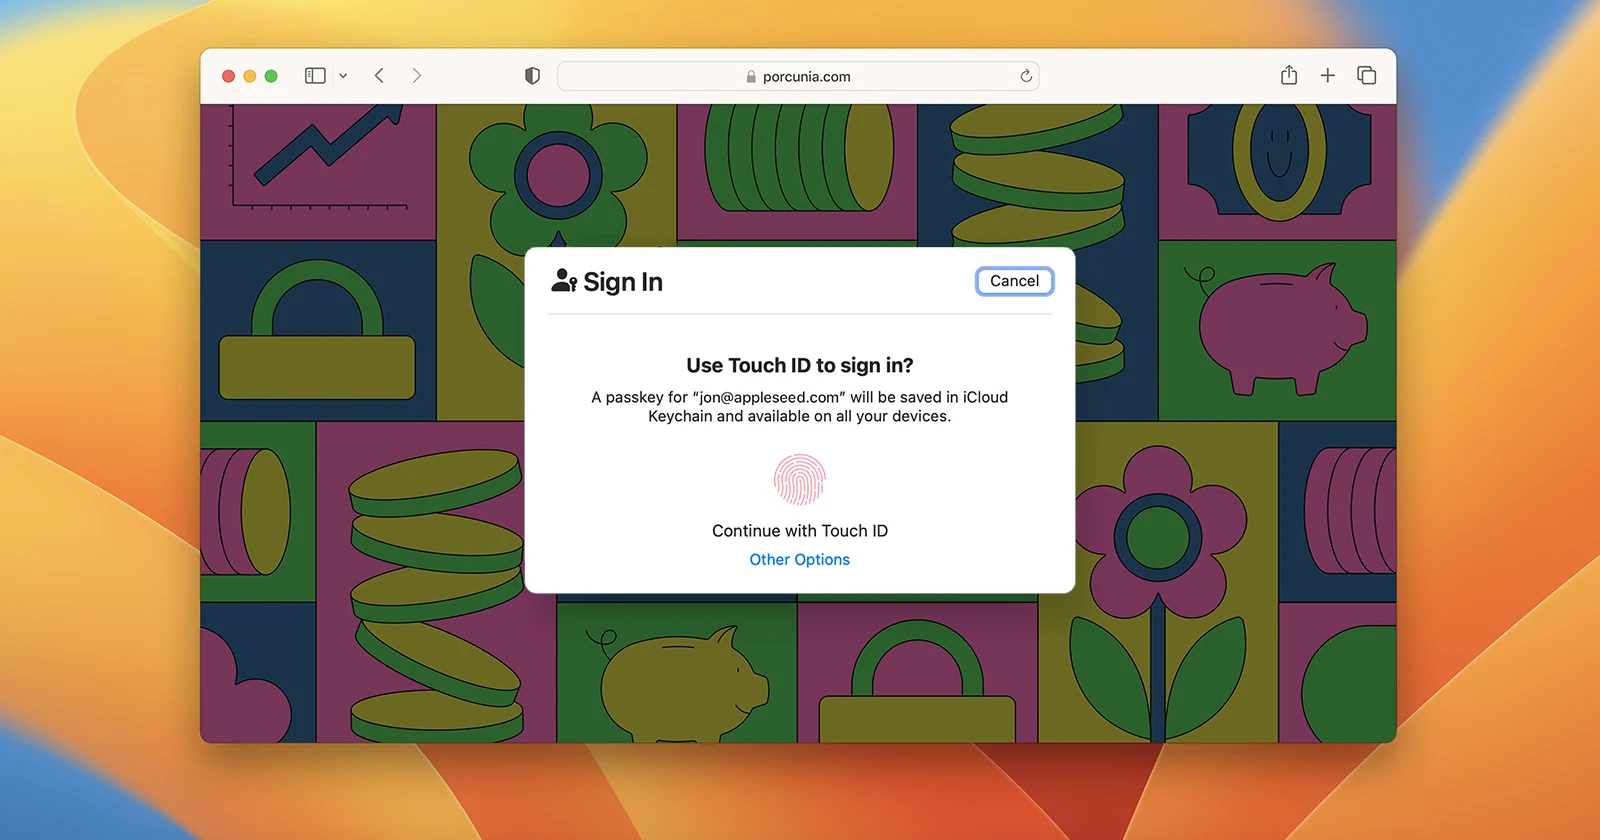Viewport: 1600px width, 840px height.
Task: Add a new tab with the plus icon
Action: click(1327, 76)
